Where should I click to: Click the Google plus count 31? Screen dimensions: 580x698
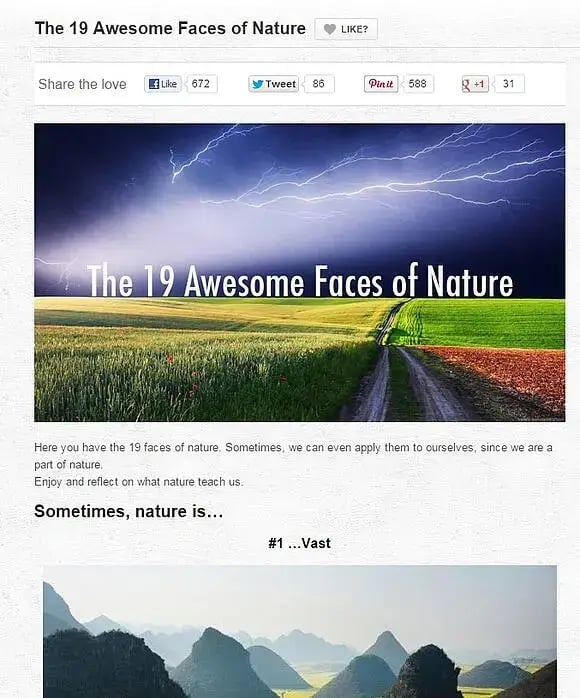click(508, 84)
